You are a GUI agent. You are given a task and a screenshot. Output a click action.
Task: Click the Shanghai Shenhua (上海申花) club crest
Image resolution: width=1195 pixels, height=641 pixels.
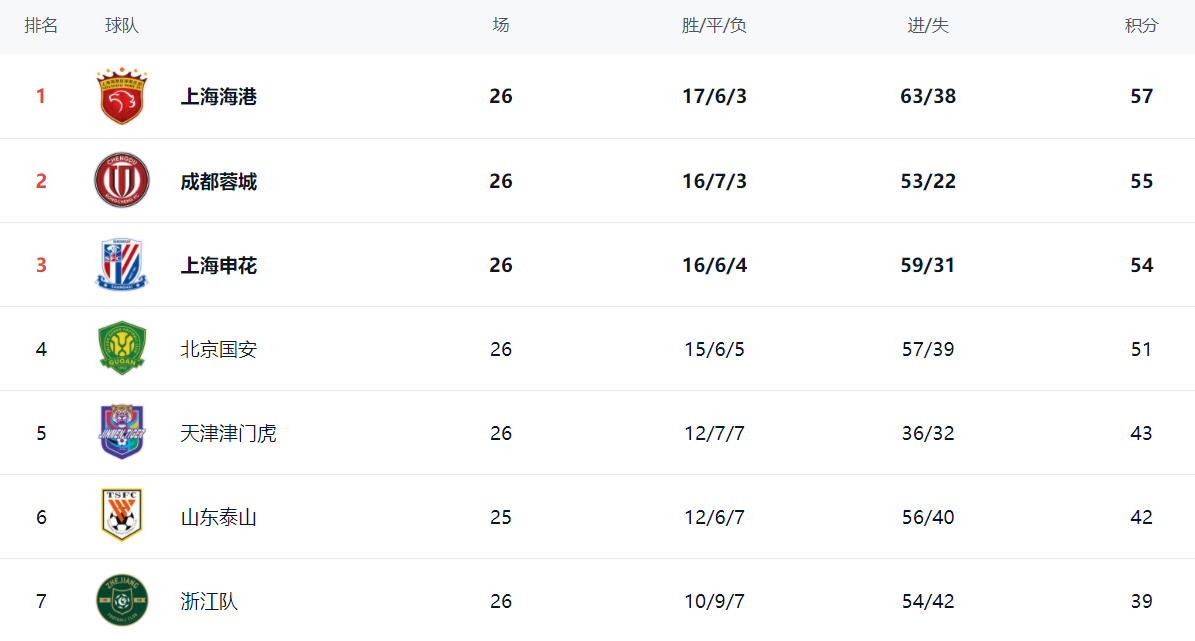coord(121,265)
